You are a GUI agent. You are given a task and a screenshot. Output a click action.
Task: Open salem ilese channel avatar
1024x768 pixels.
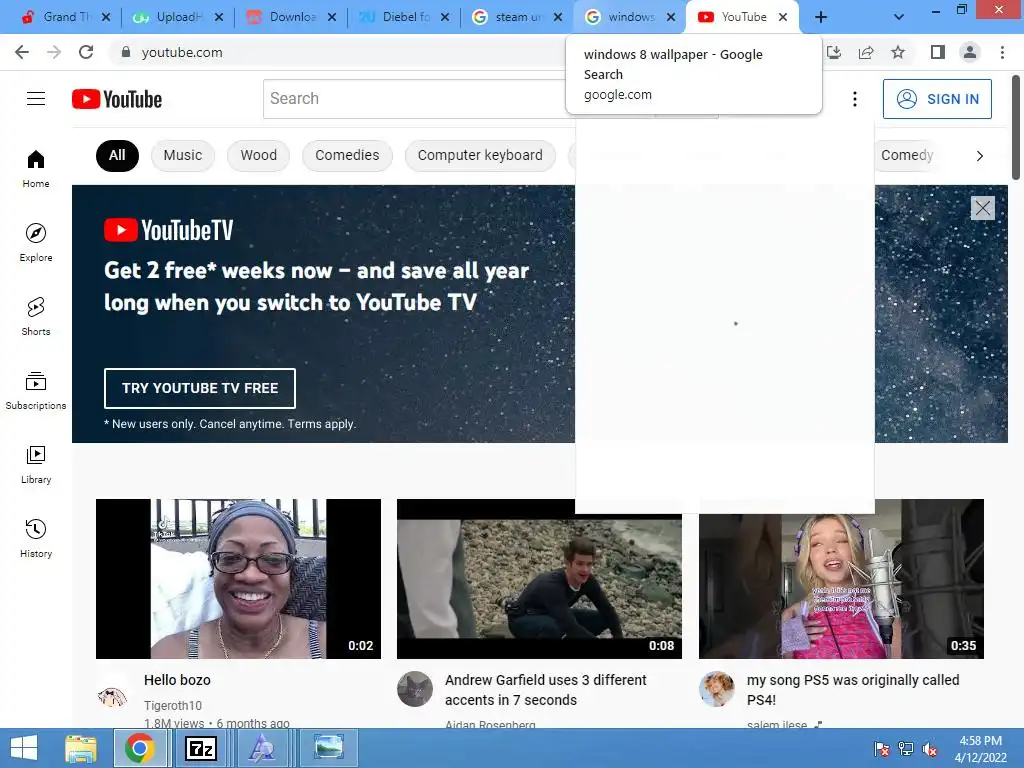click(x=716, y=689)
